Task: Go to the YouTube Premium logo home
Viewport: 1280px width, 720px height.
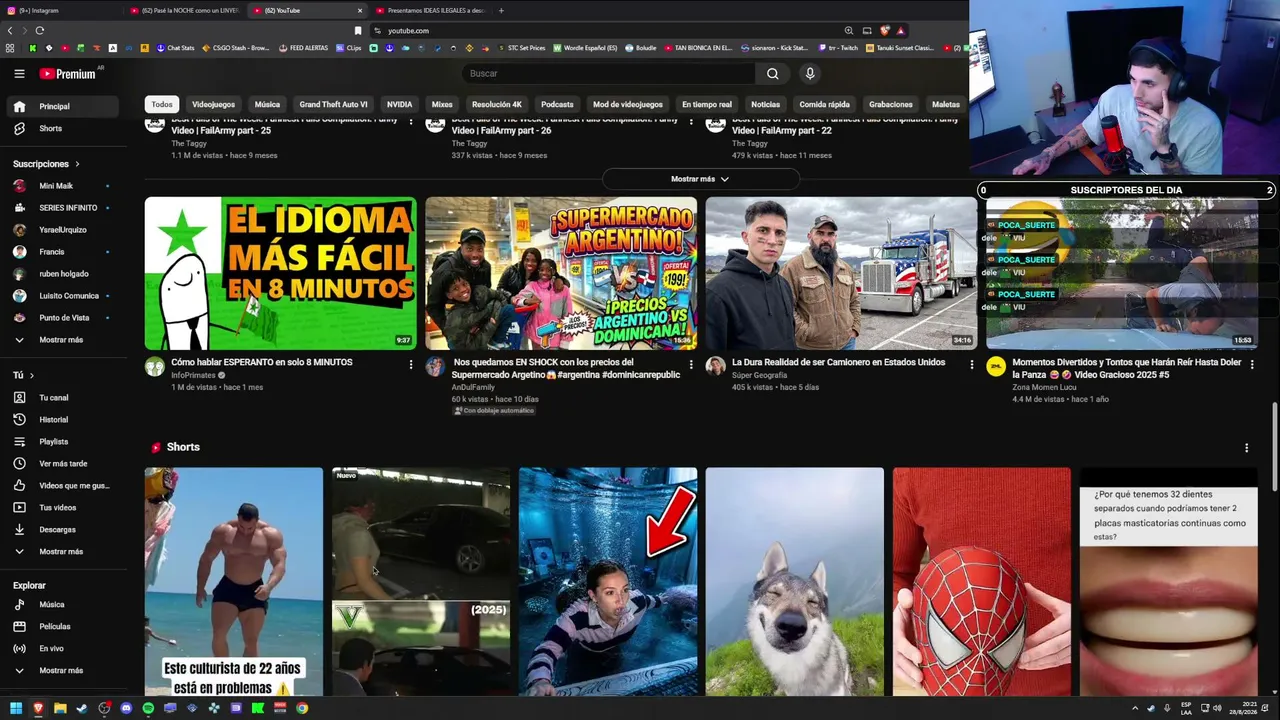Action: coord(68,74)
